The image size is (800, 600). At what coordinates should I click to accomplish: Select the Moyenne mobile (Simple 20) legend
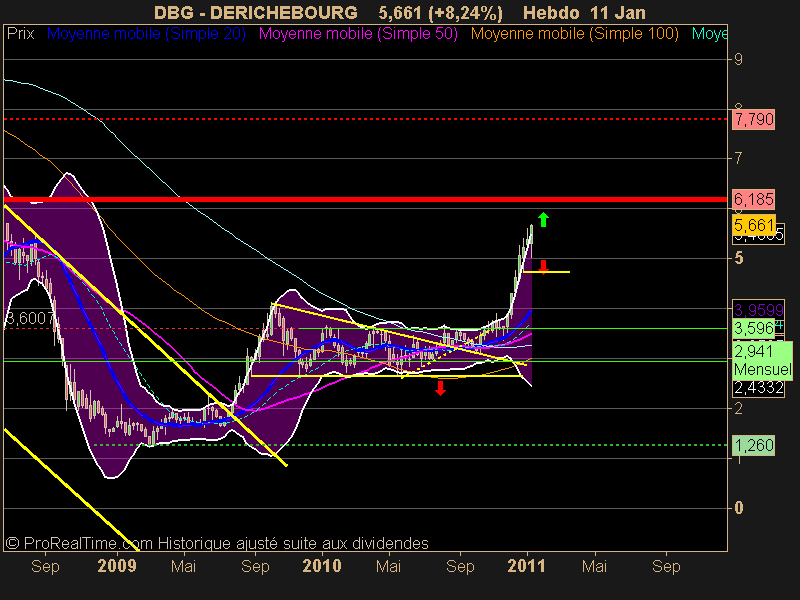146,34
